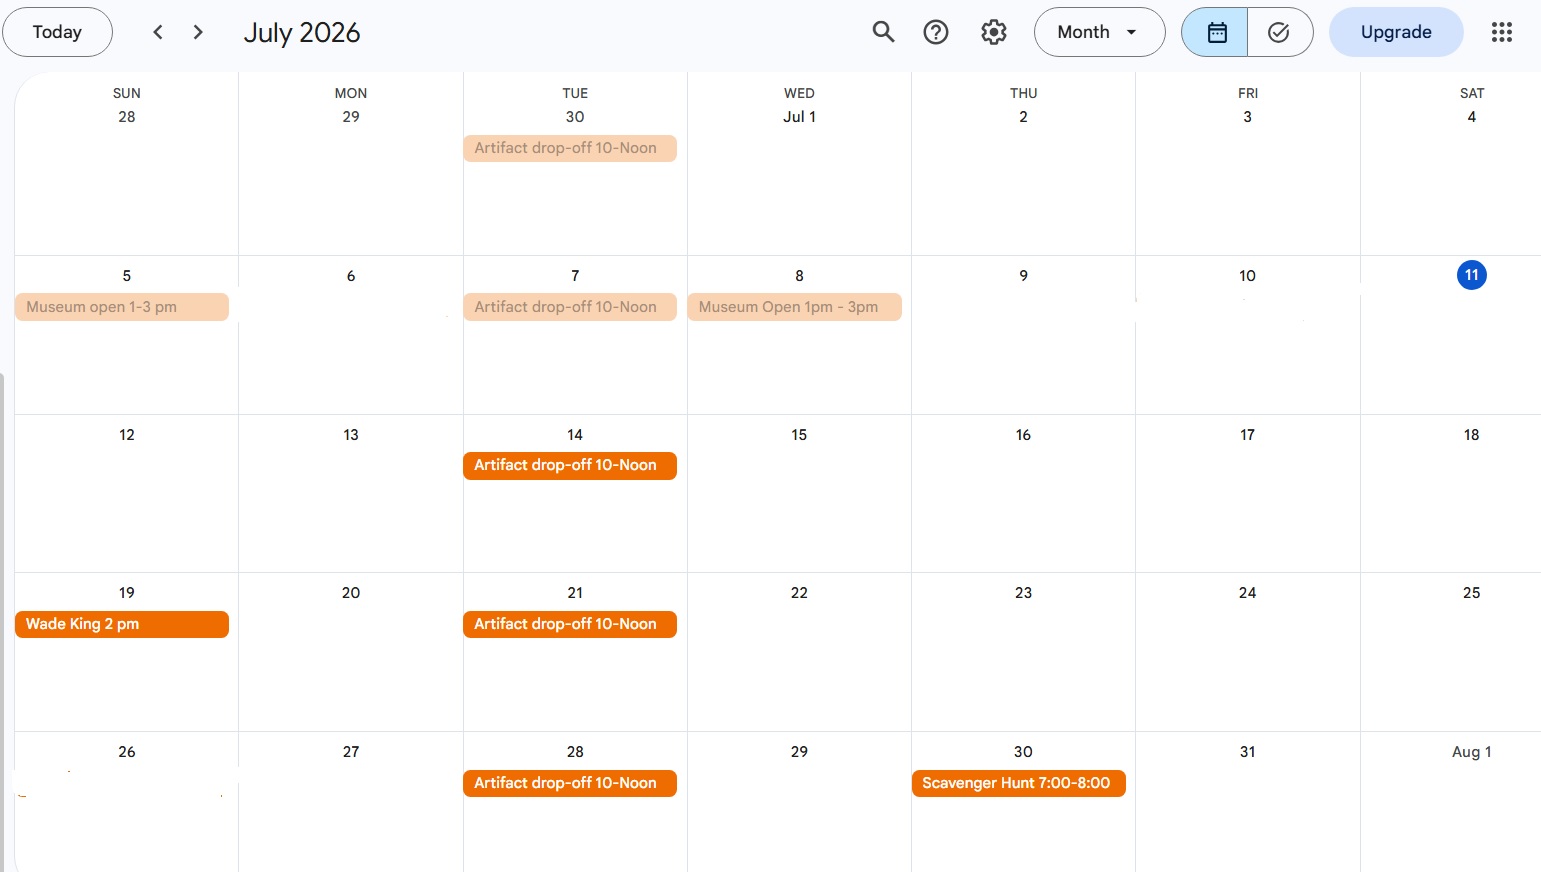Click date number 23
This screenshot has height=872, width=1541.
(1023, 593)
